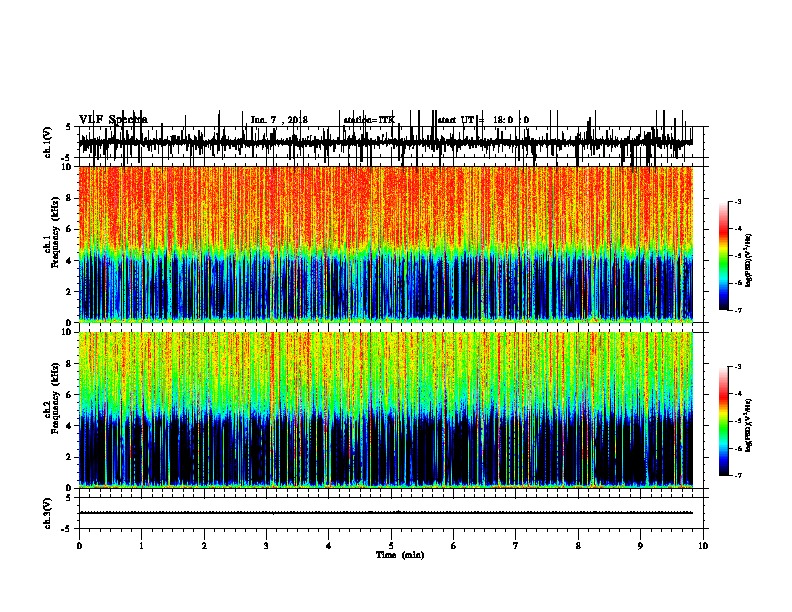Click the 8 minute tick label
The image size is (792, 612).
[578, 546]
